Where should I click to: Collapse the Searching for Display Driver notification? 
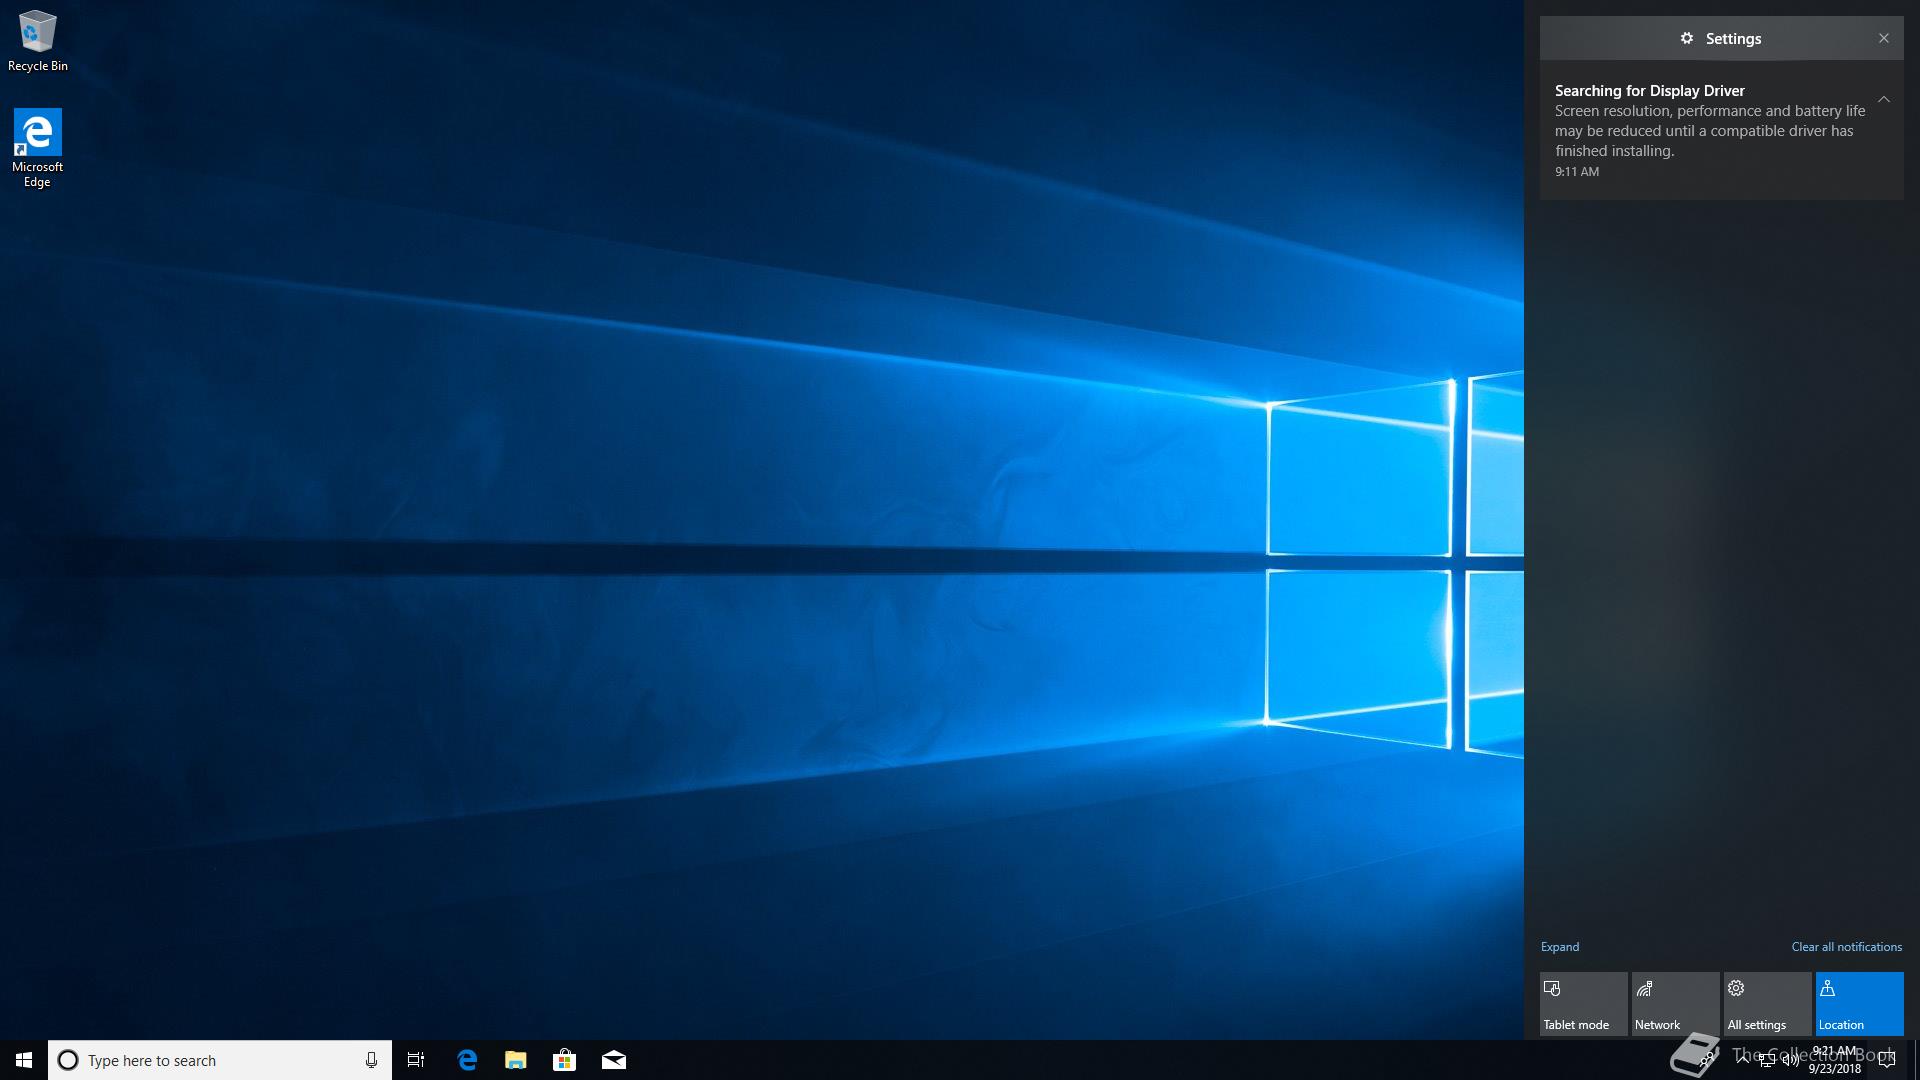click(1884, 99)
